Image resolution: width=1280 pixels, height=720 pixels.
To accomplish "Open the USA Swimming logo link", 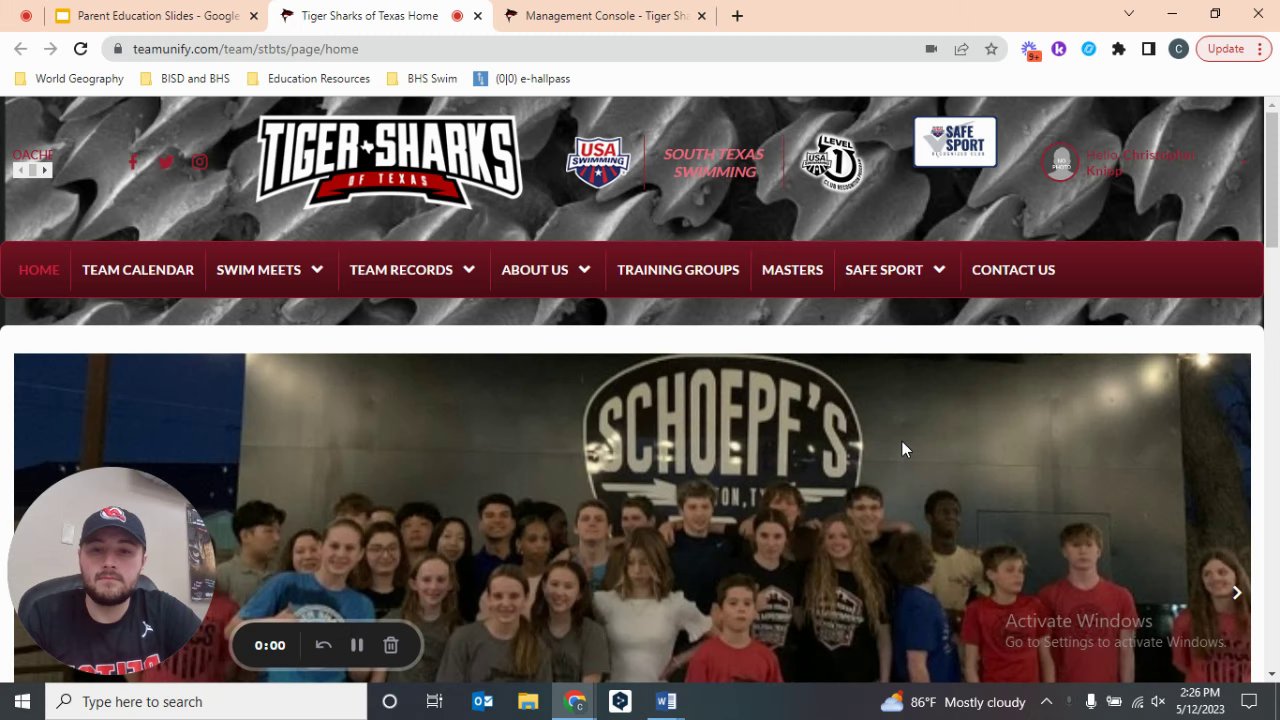I will pyautogui.click(x=597, y=161).
